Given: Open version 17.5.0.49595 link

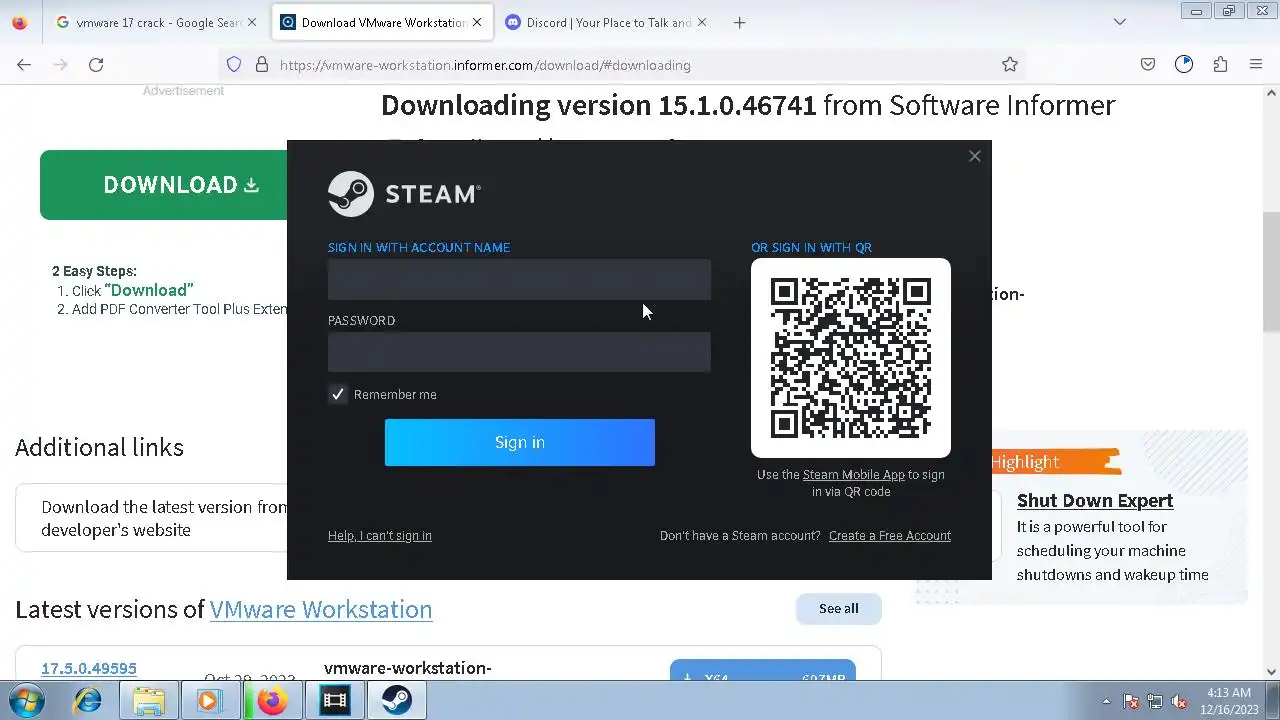Looking at the screenshot, I should pos(89,668).
